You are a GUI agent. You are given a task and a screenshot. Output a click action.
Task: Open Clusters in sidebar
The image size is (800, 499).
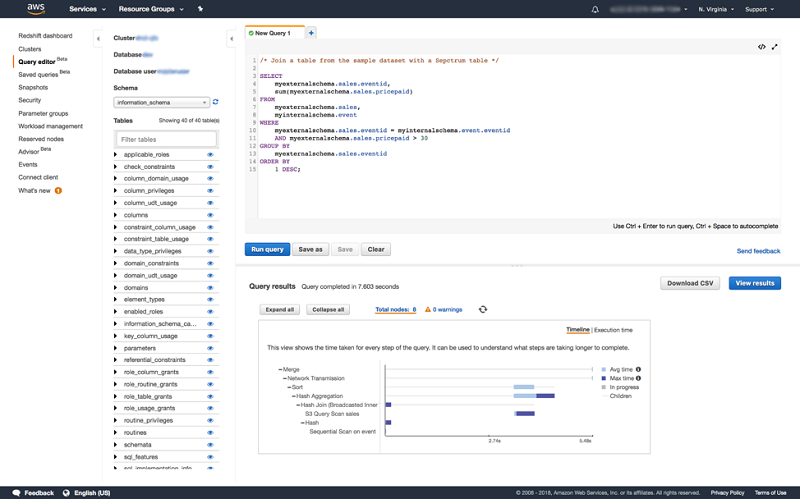tap(30, 49)
